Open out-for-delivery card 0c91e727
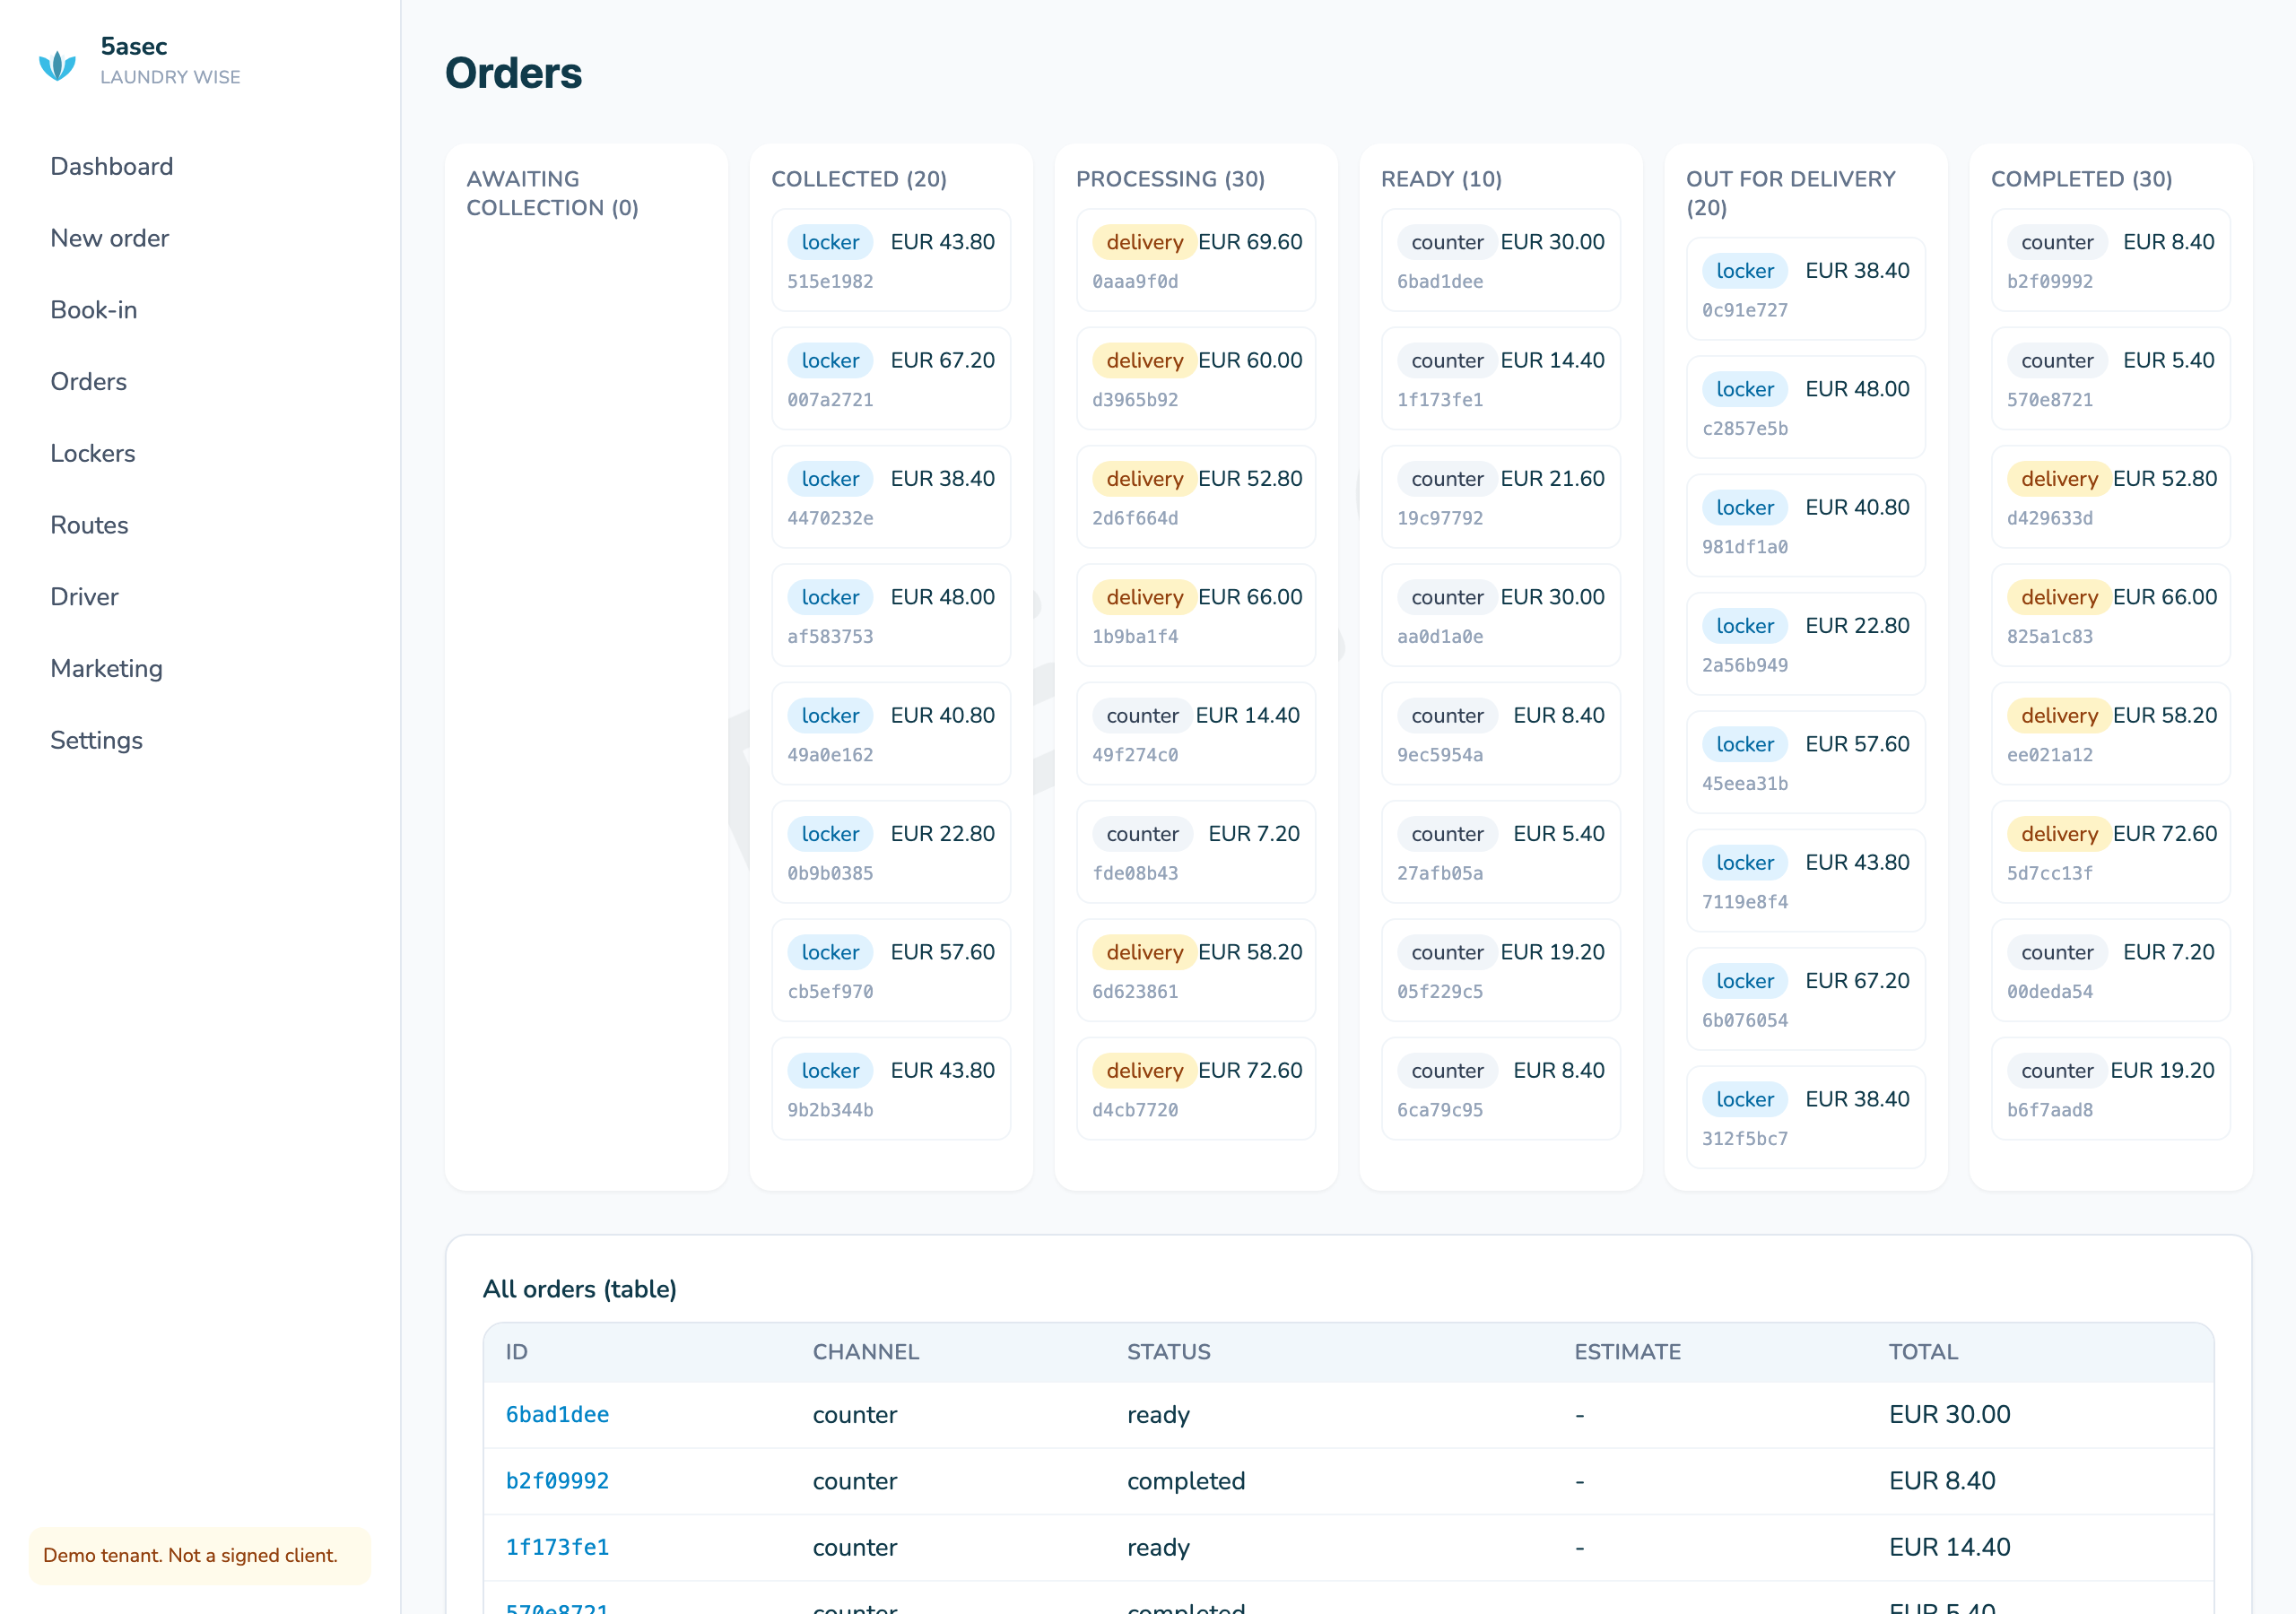The width and height of the screenshot is (2296, 1614). [1806, 289]
